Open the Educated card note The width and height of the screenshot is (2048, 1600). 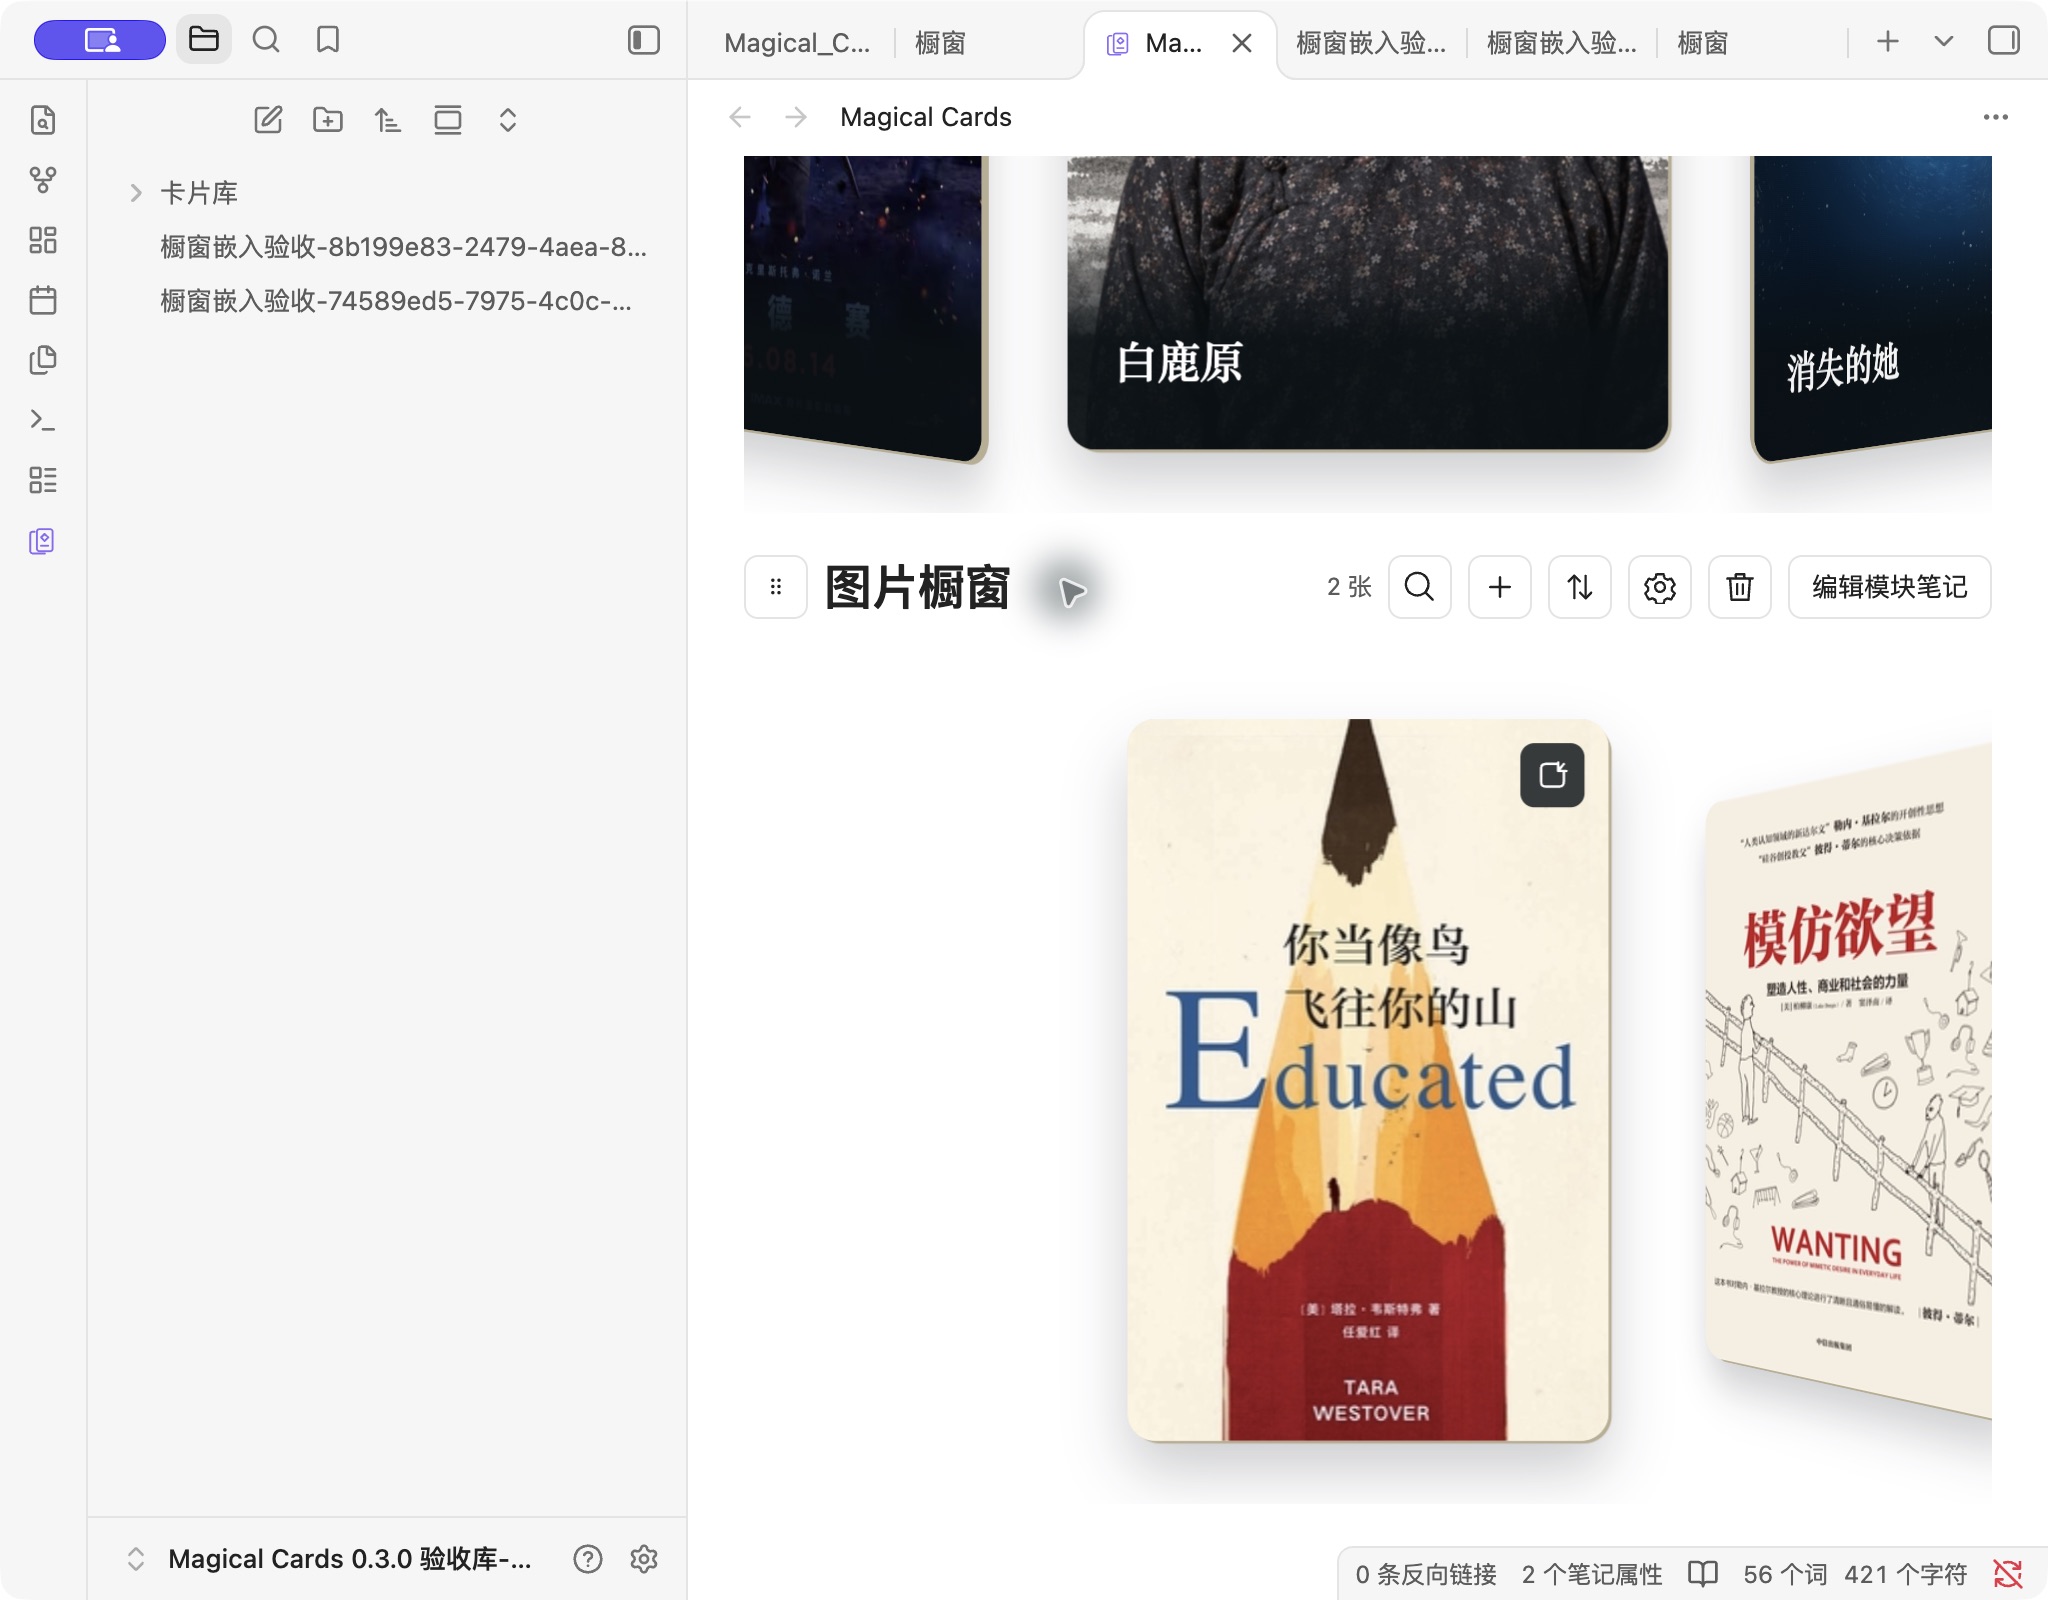[x=1552, y=775]
